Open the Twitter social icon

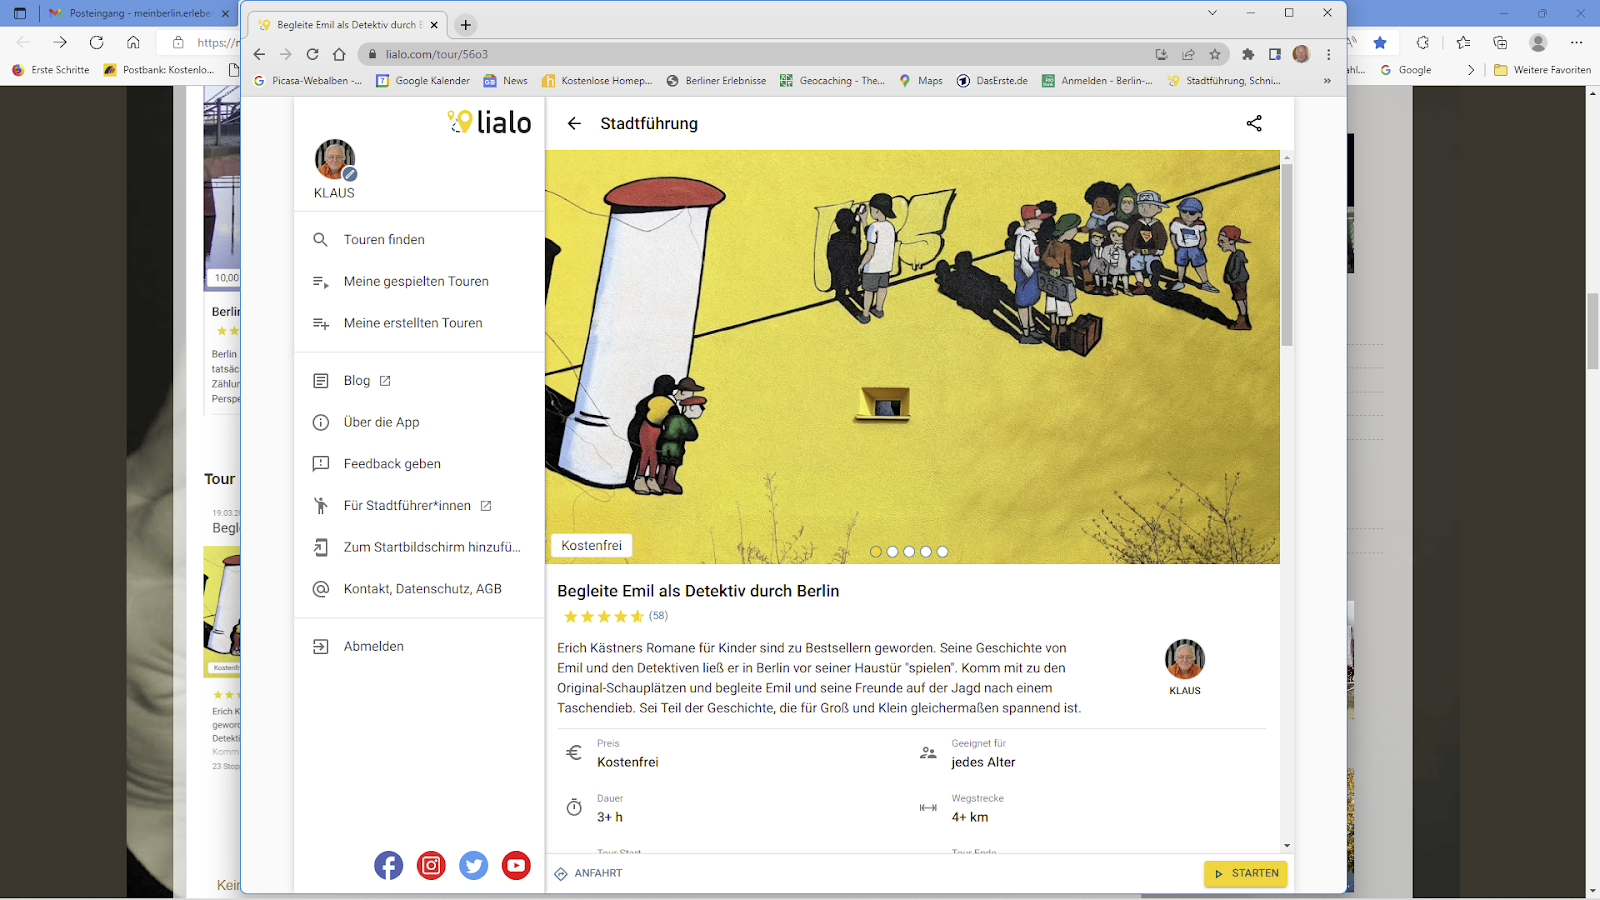point(473,865)
